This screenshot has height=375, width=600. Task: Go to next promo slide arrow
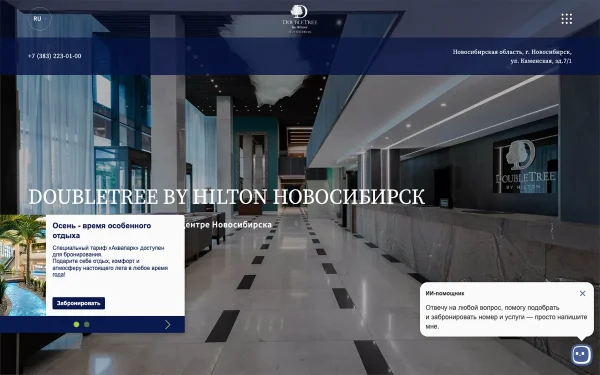[168, 324]
